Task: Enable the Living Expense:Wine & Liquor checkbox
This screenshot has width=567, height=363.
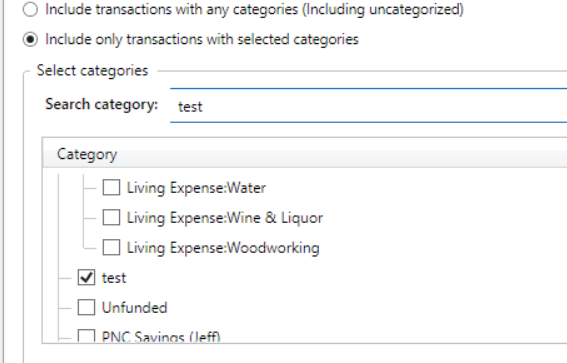Action: (x=111, y=218)
